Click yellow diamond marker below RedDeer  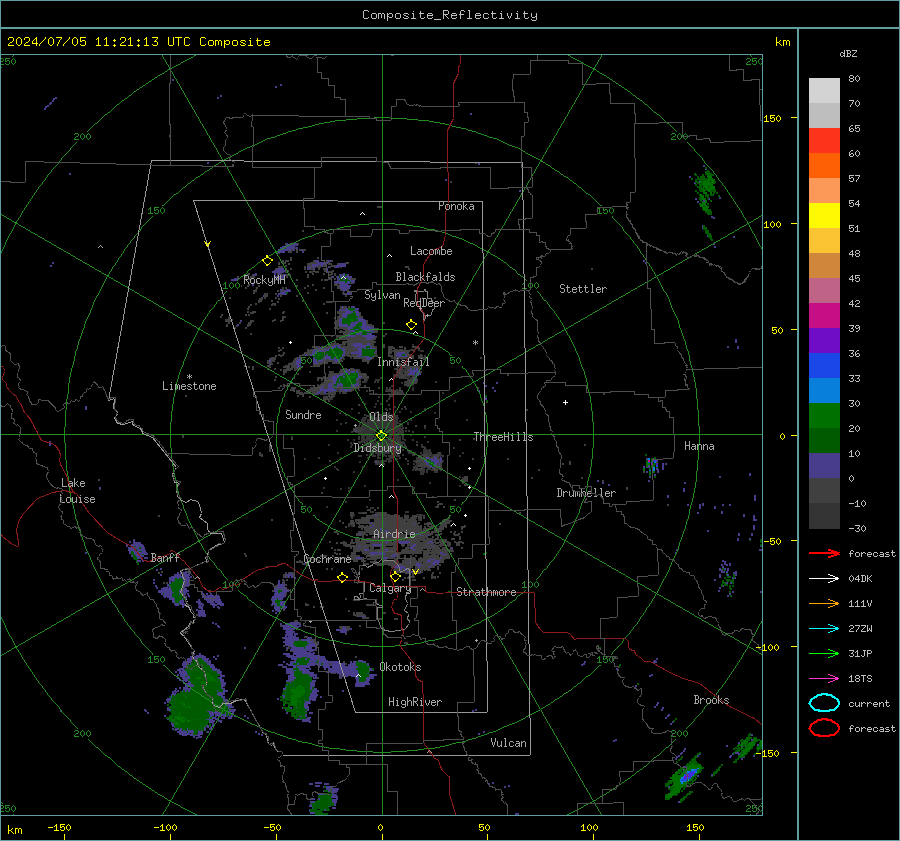tap(411, 325)
